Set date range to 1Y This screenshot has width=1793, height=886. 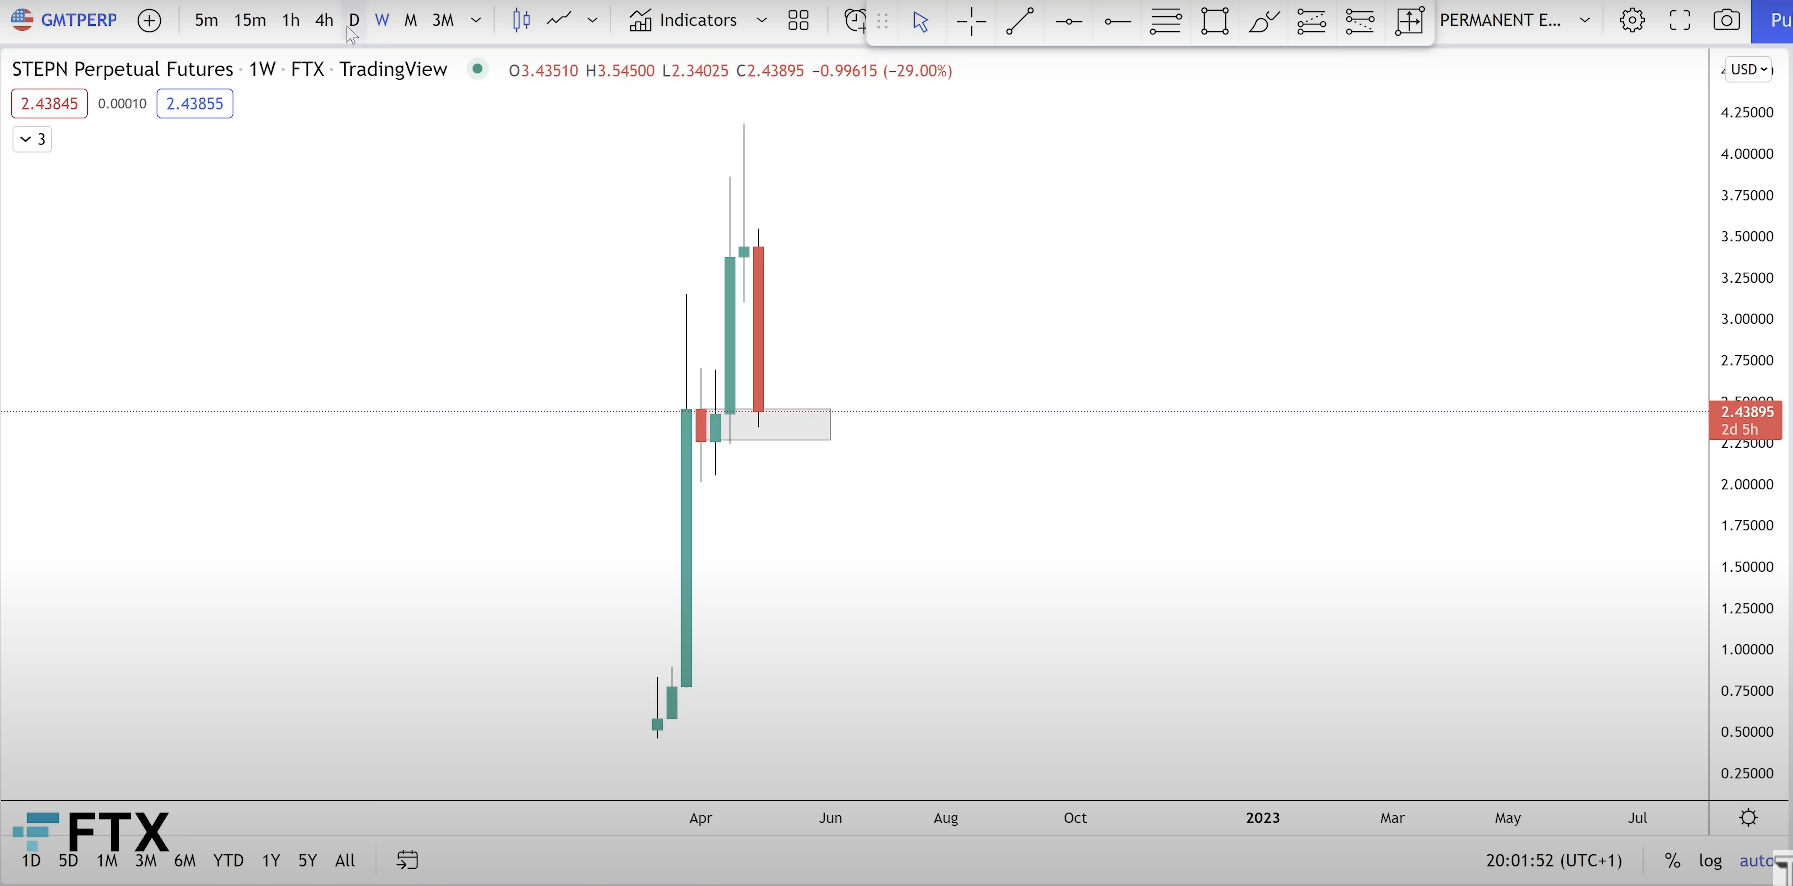(271, 861)
